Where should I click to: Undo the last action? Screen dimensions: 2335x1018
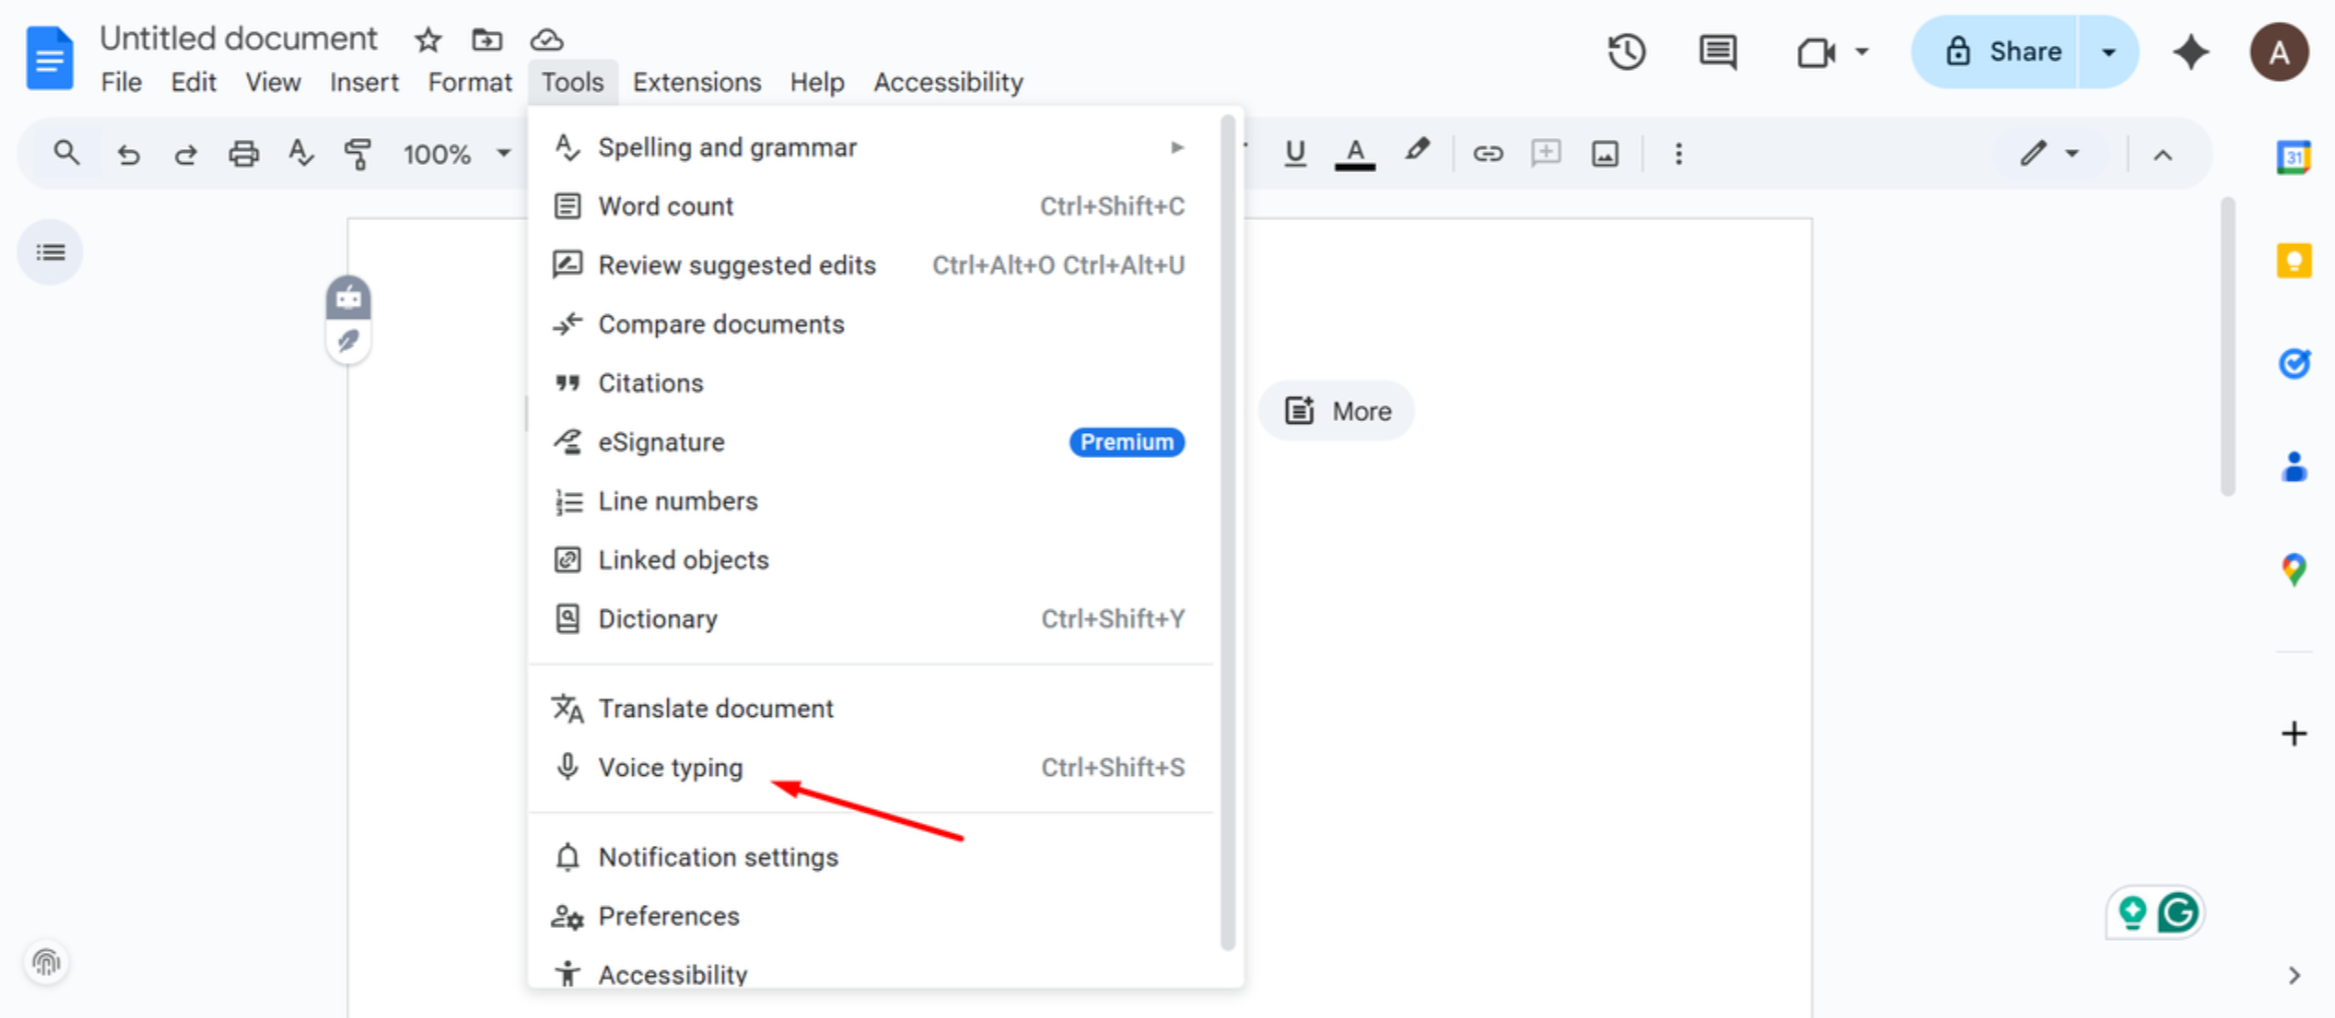click(128, 153)
